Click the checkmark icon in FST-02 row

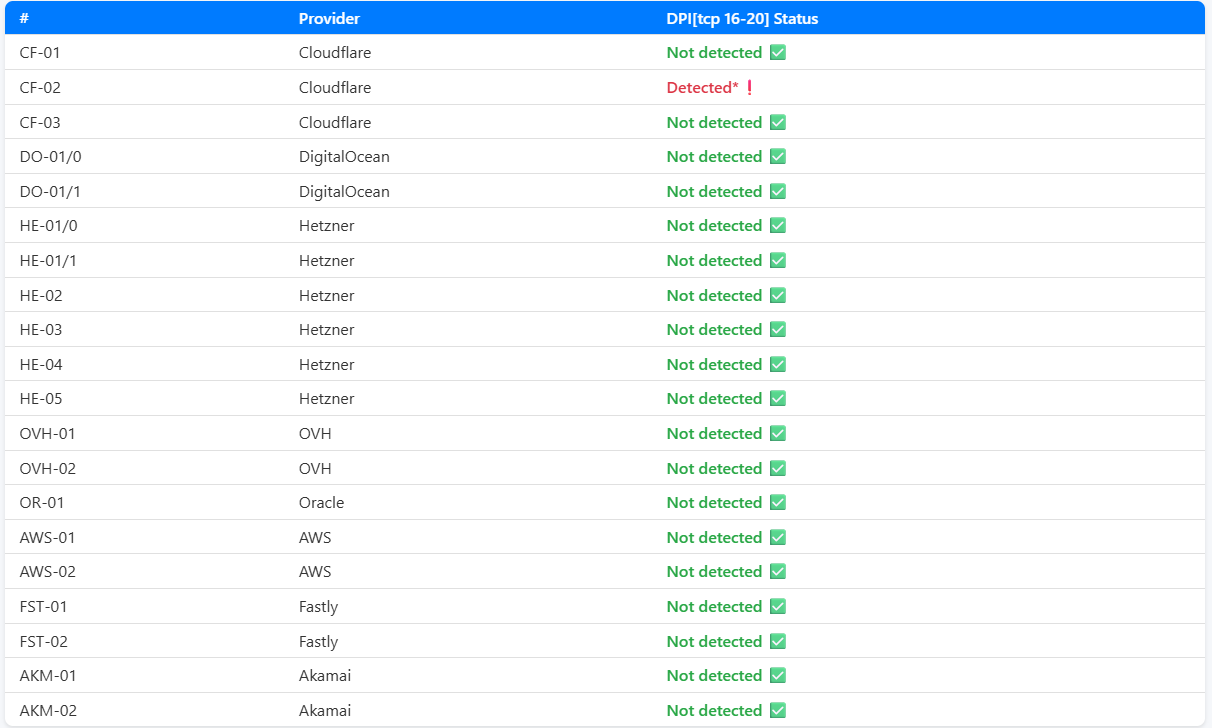[777, 641]
